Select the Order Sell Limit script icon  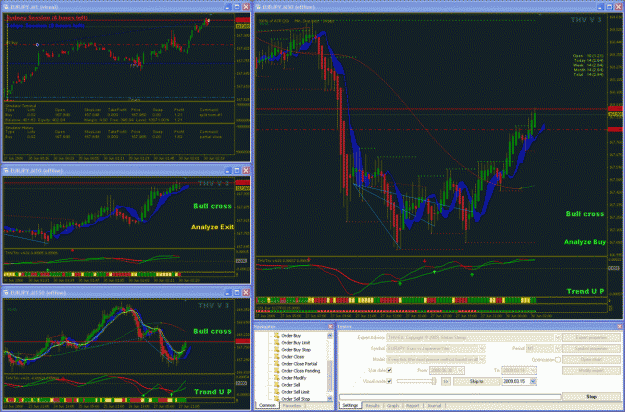(x=277, y=392)
